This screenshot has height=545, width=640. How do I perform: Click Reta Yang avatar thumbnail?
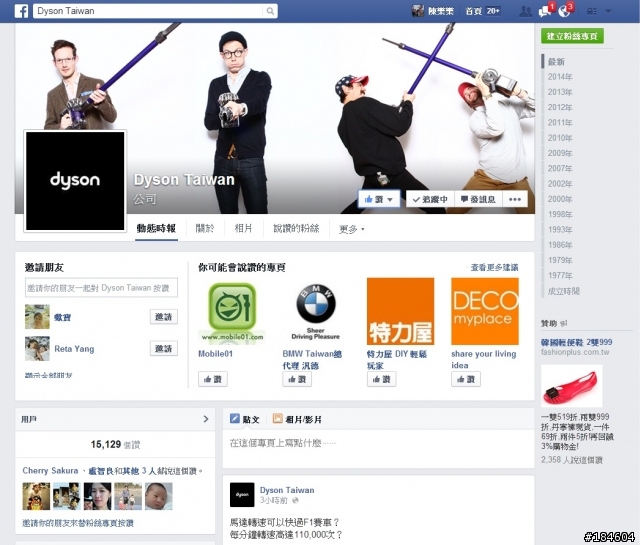pyautogui.click(x=37, y=348)
